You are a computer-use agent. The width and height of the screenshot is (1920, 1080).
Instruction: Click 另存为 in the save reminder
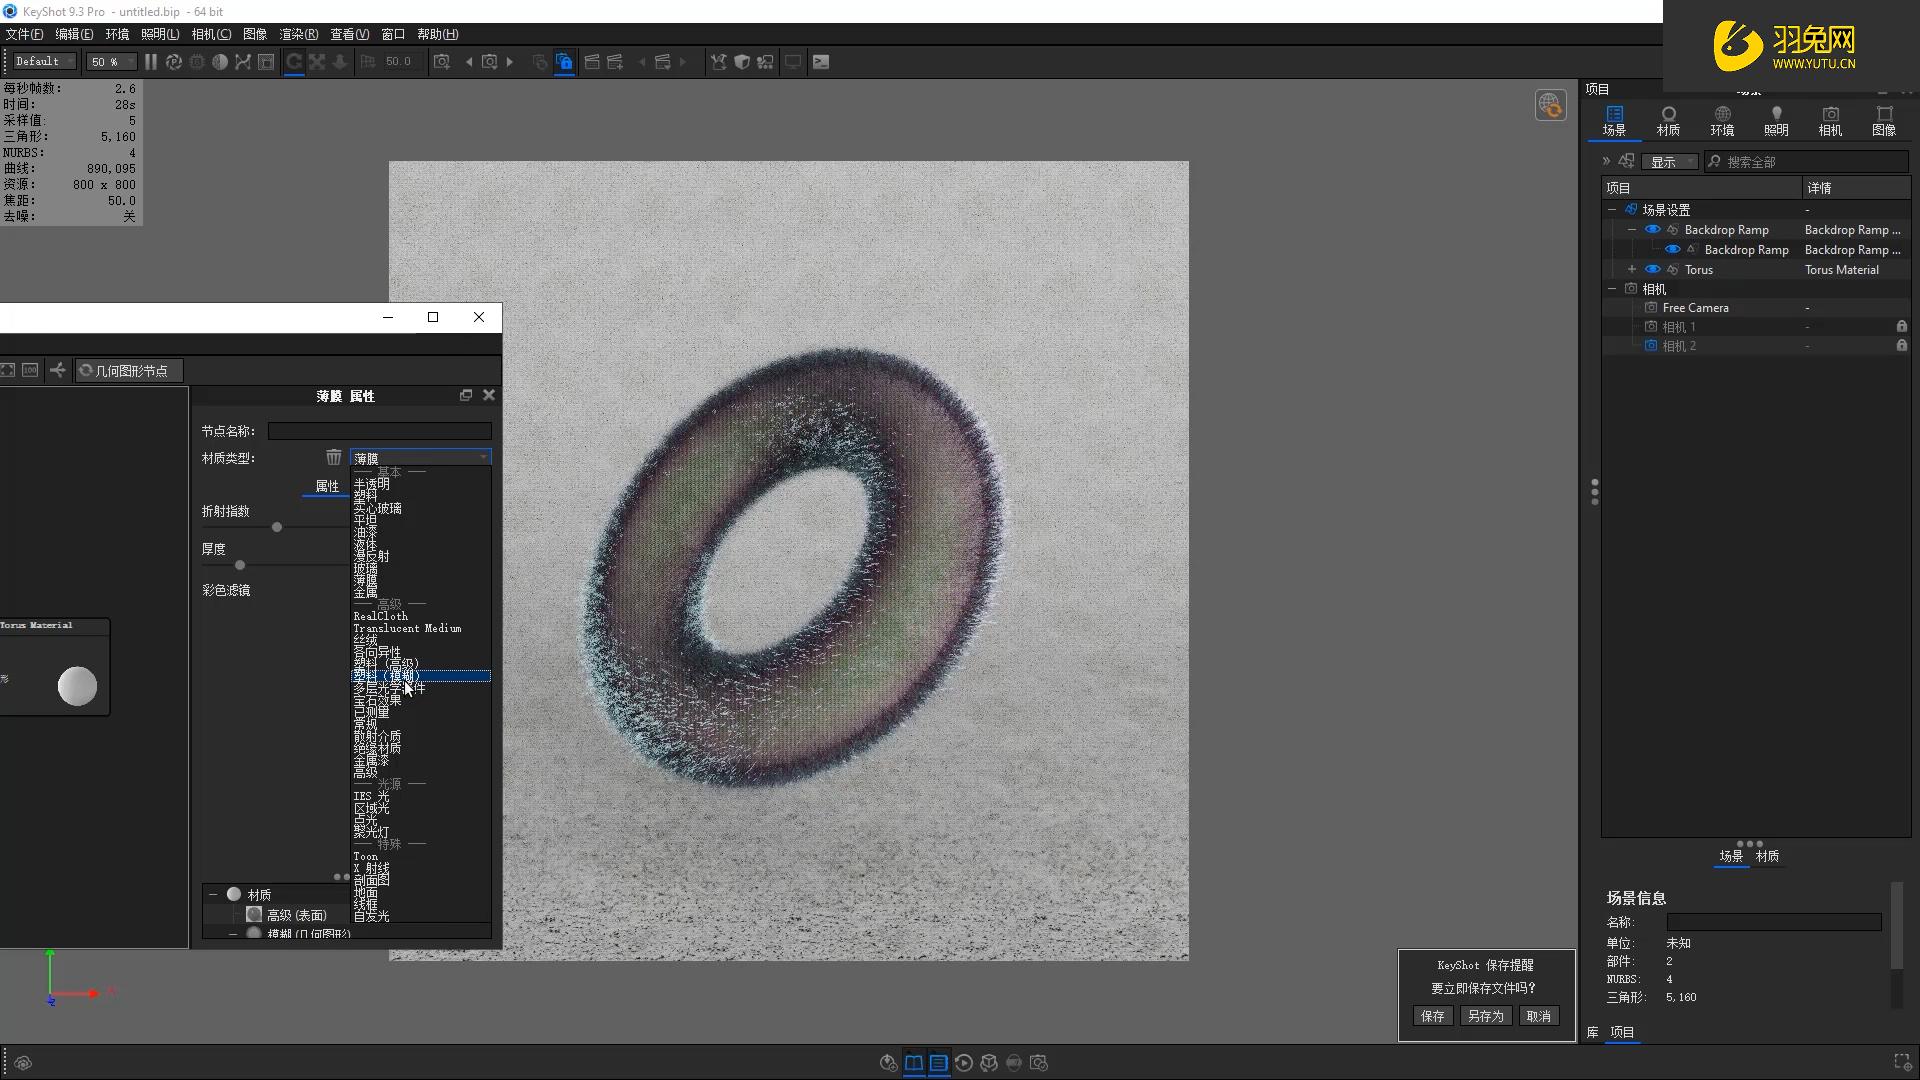[x=1485, y=1016]
